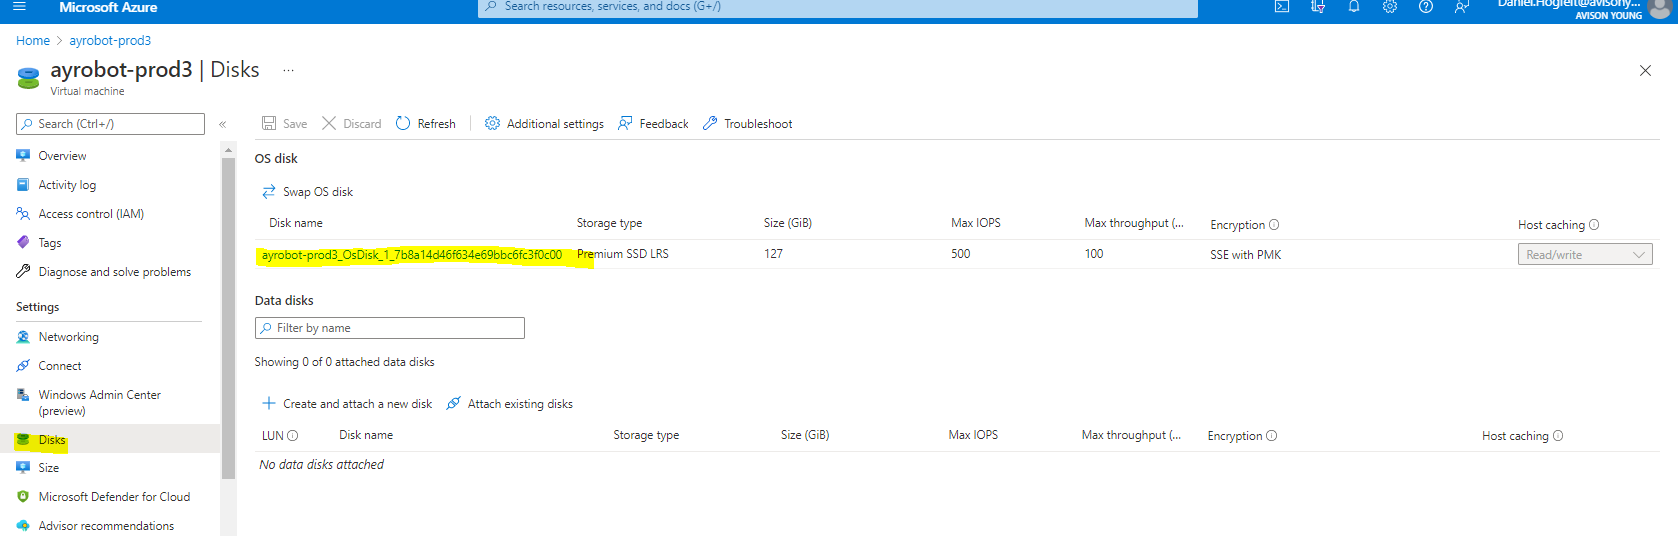Click the Microsoft Defender shield icon

tap(23, 497)
